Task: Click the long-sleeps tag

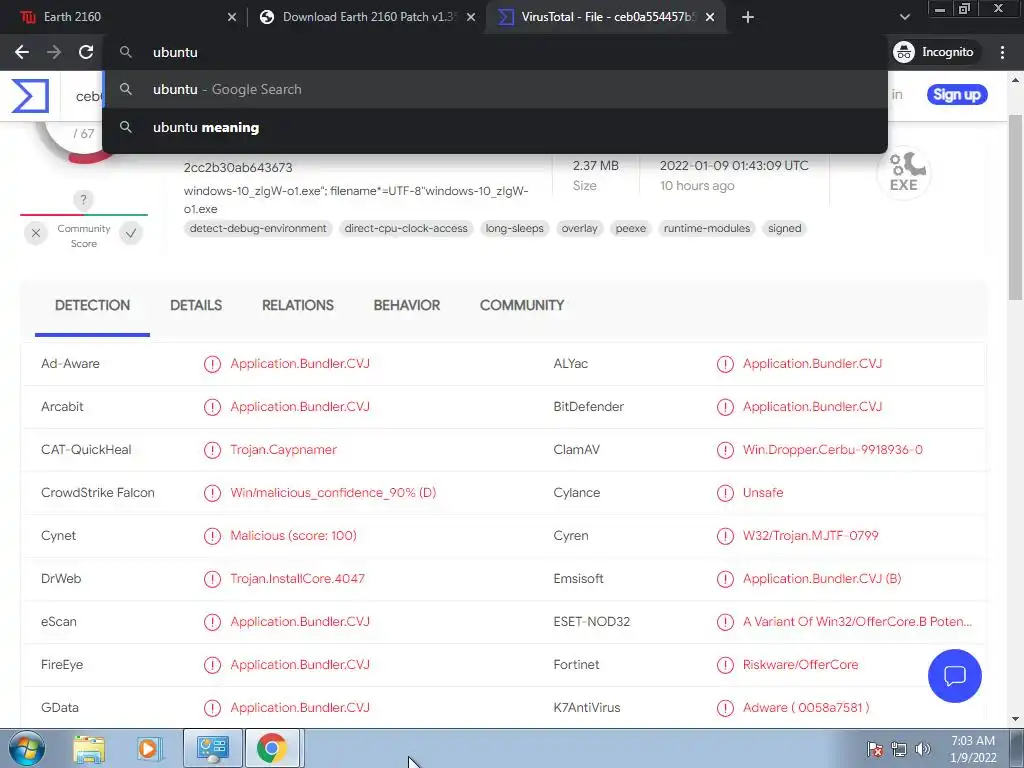Action: [515, 229]
